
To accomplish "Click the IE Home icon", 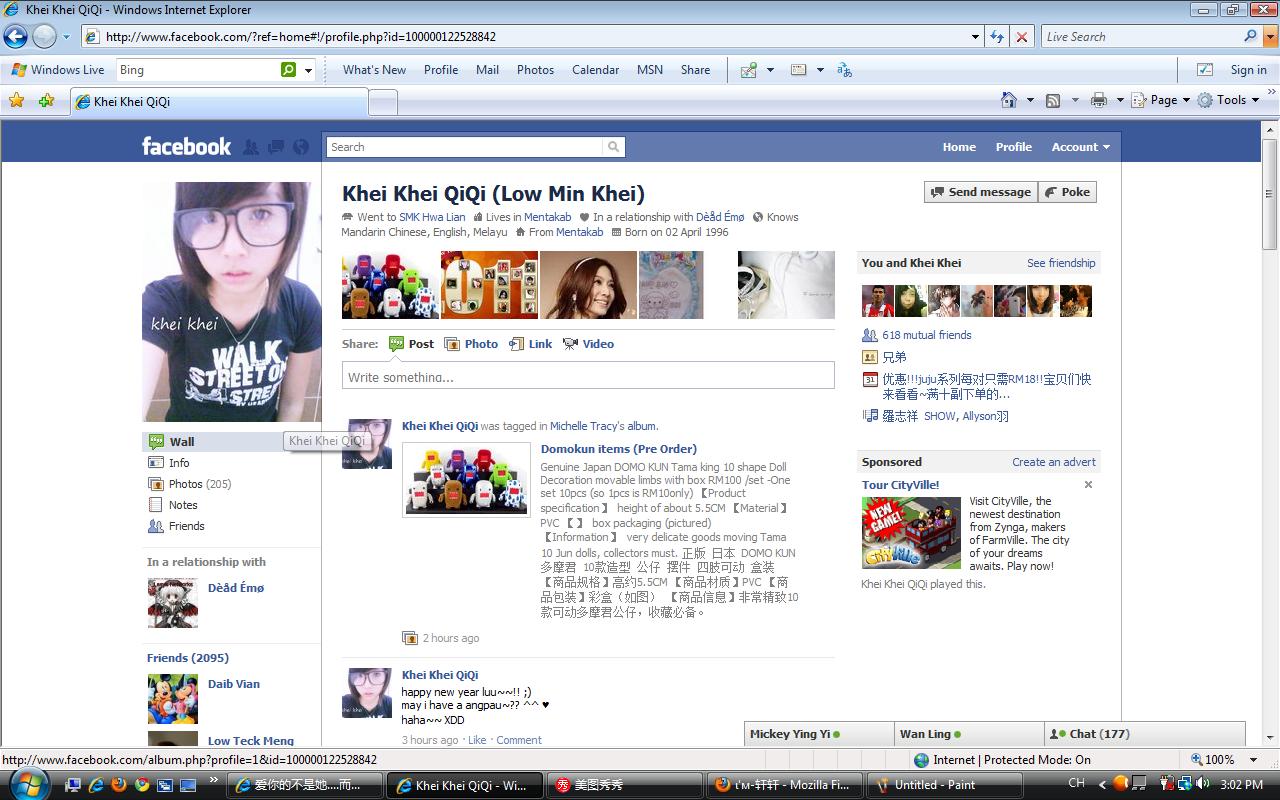I will pyautogui.click(x=1010, y=100).
